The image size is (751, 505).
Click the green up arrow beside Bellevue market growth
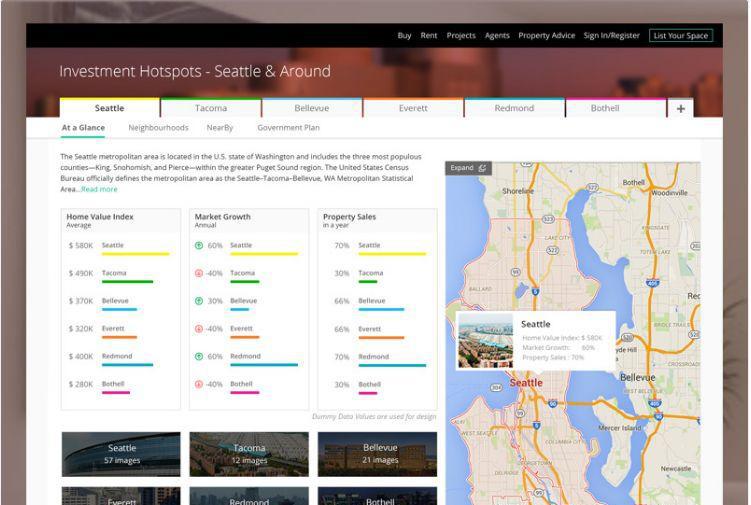(x=199, y=301)
